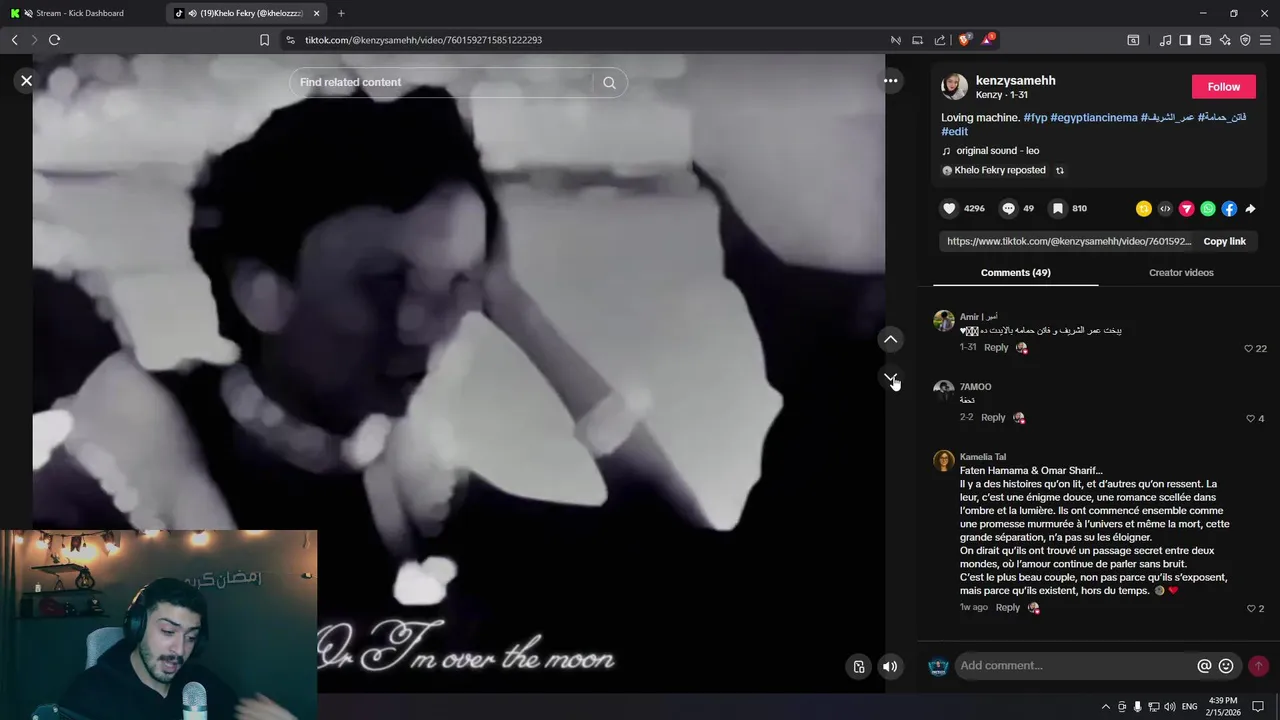Click the Add comment input field
The height and width of the screenshot is (720, 1280).
[x=1075, y=666]
